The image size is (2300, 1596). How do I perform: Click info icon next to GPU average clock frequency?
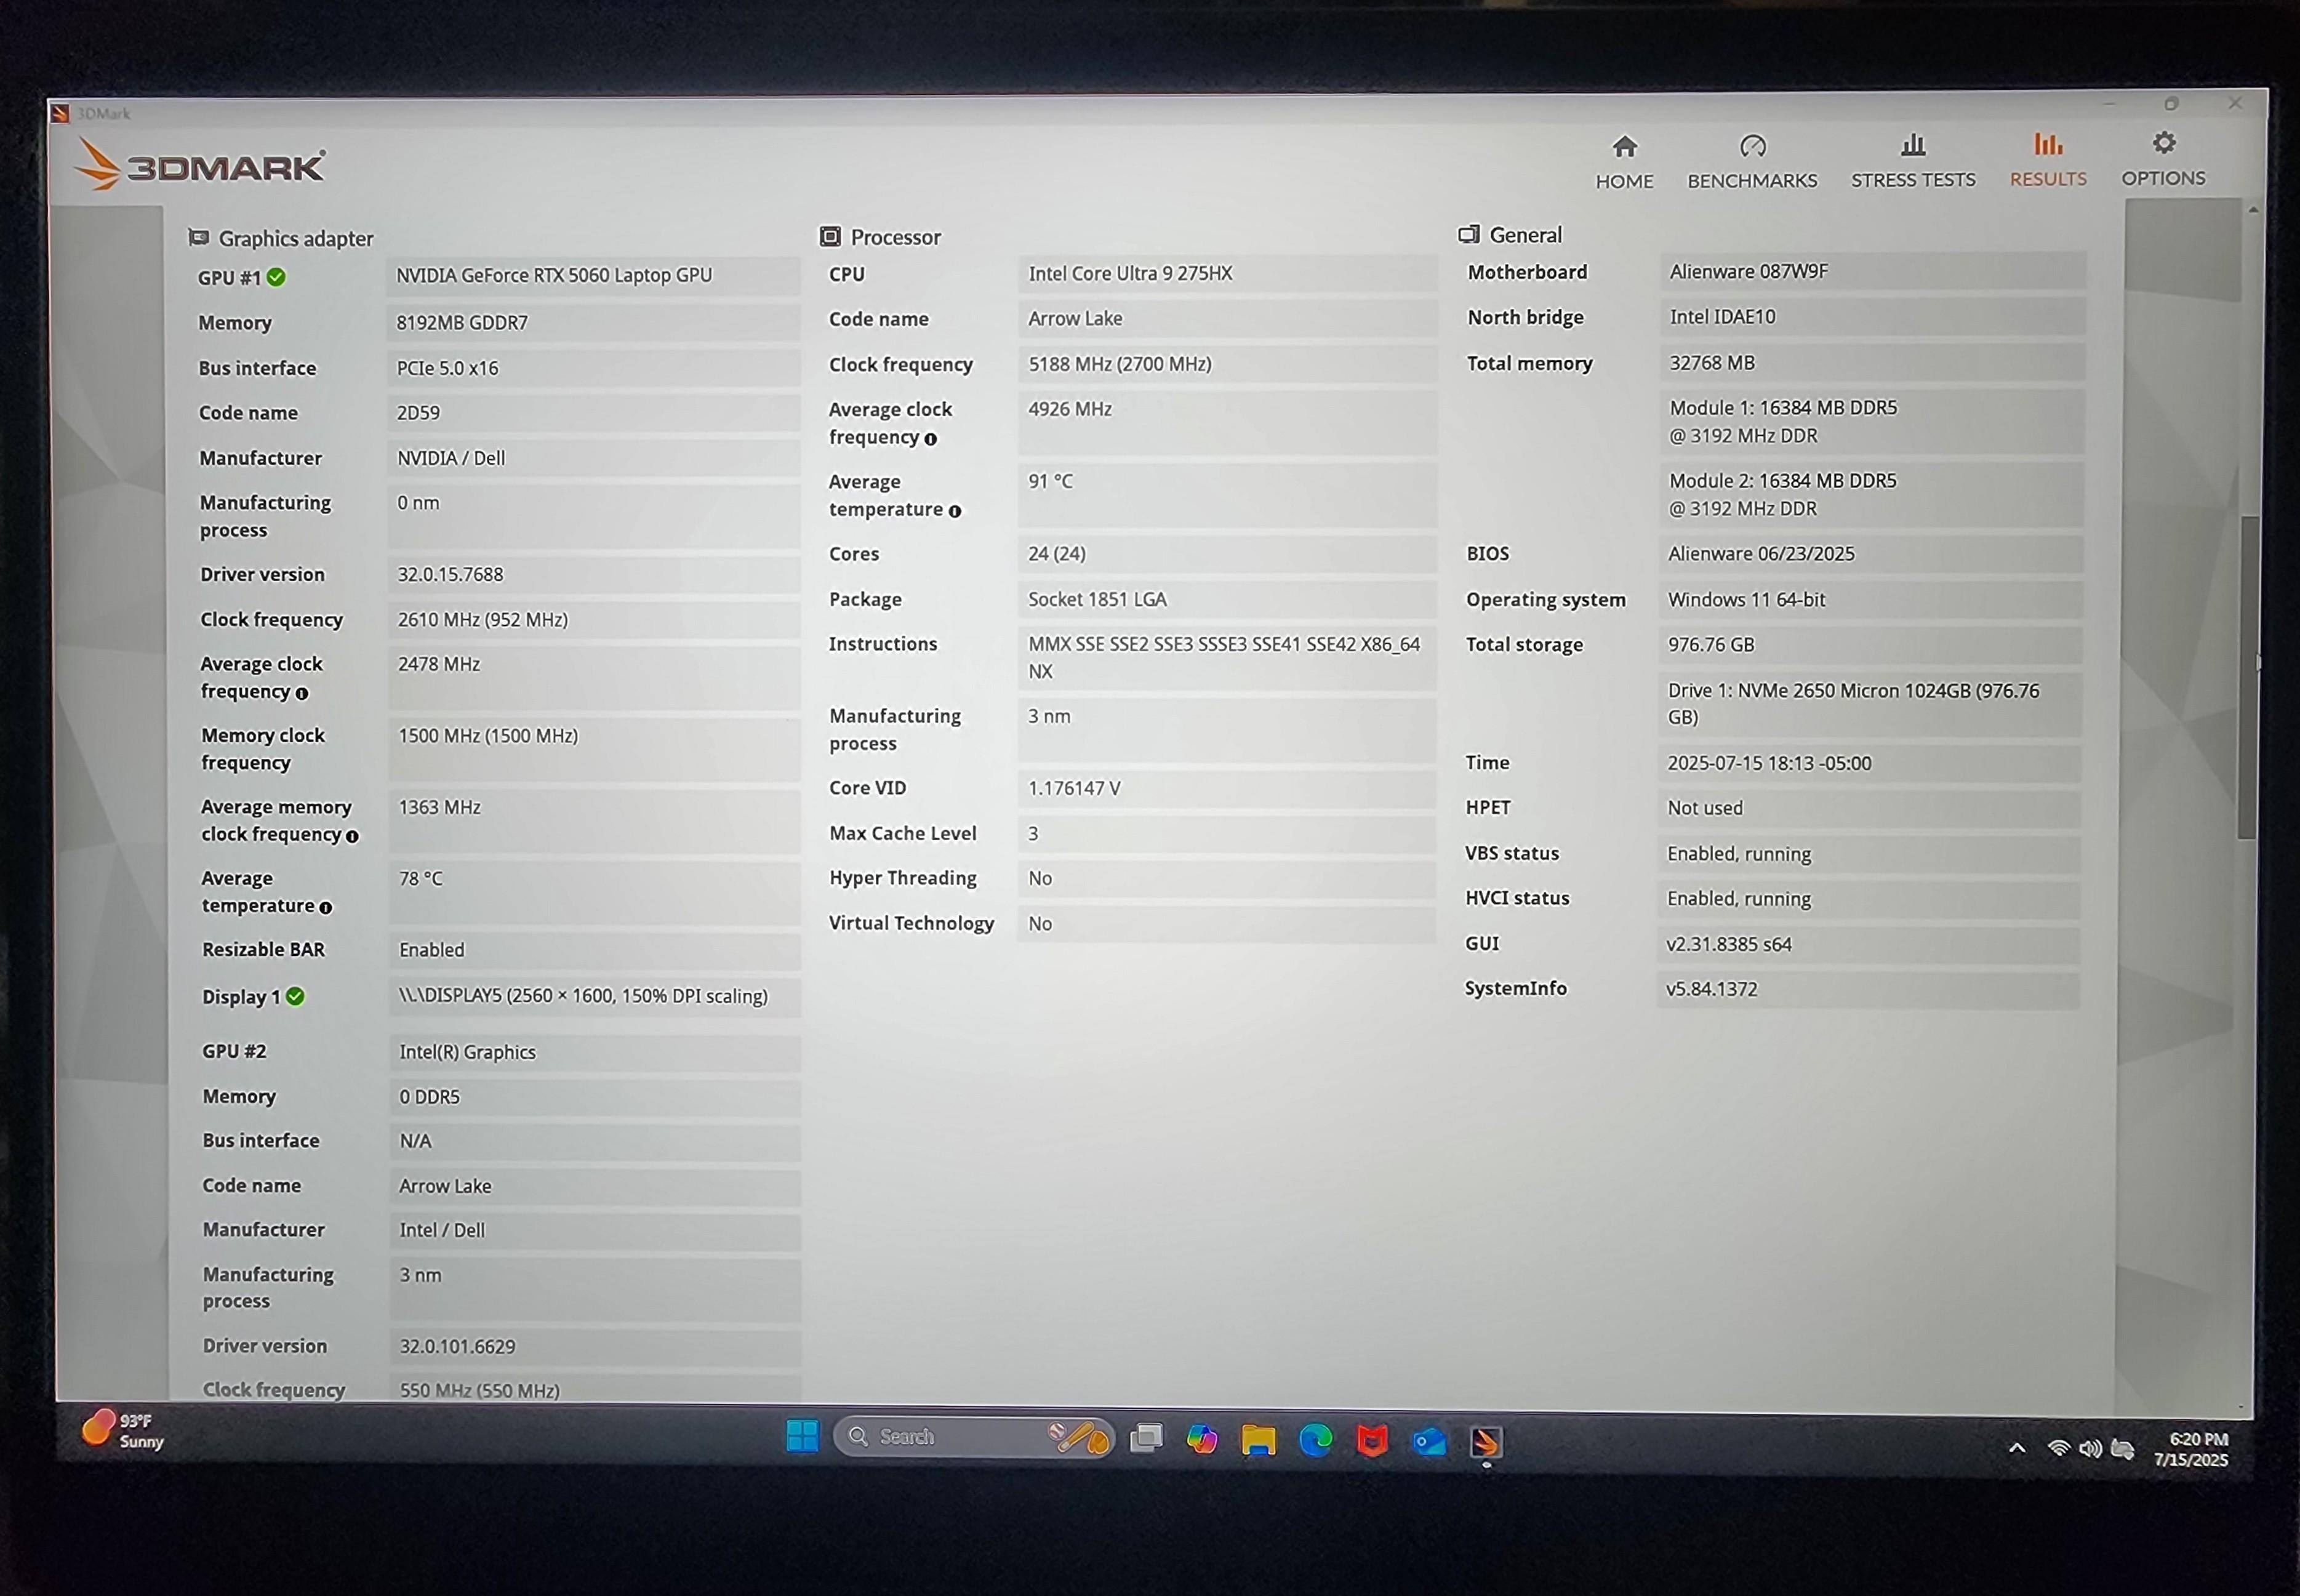pyautogui.click(x=302, y=693)
